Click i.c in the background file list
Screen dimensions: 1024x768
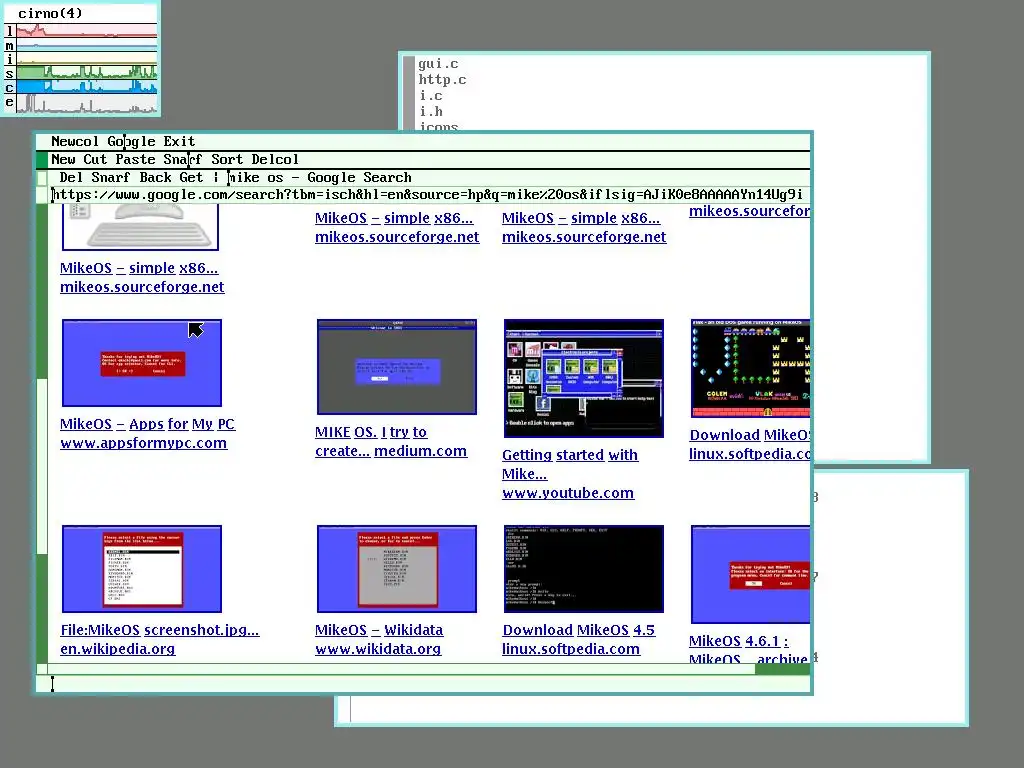pos(430,96)
